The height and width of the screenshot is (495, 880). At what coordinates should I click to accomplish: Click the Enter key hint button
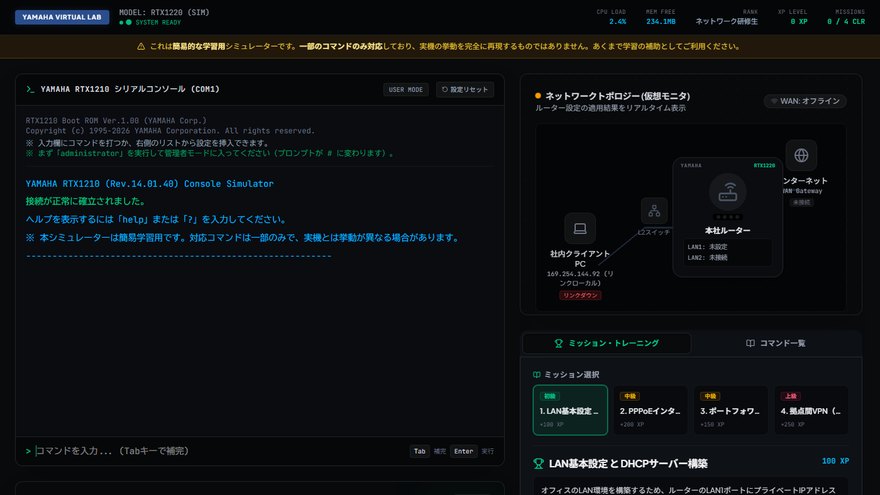[x=464, y=451]
